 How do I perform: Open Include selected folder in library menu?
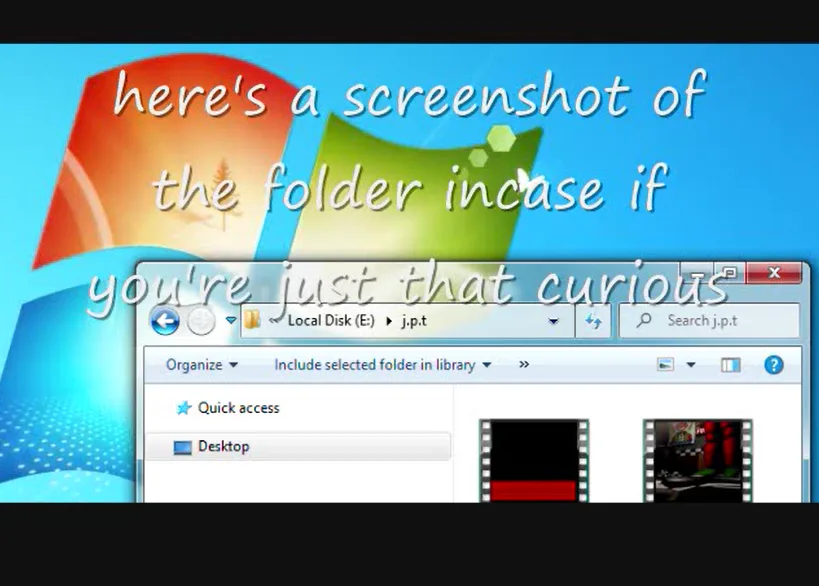point(383,365)
